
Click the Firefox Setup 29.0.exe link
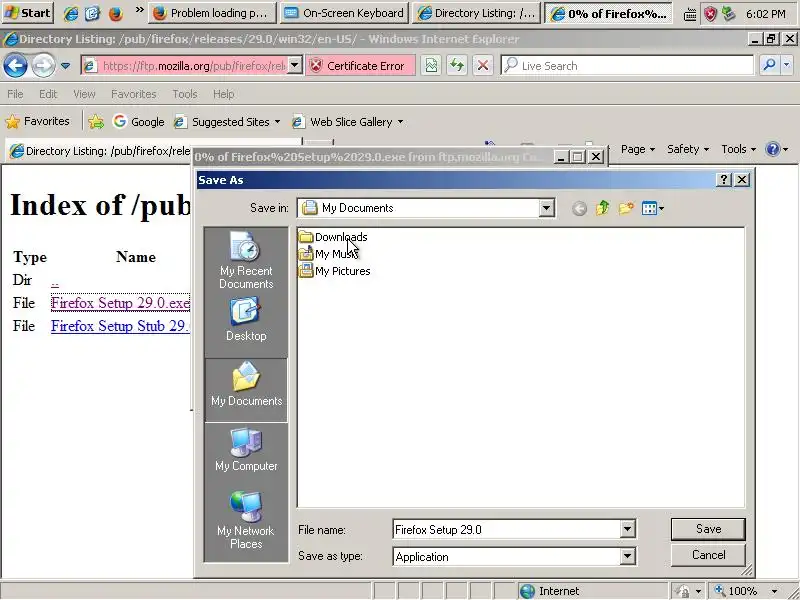(120, 303)
